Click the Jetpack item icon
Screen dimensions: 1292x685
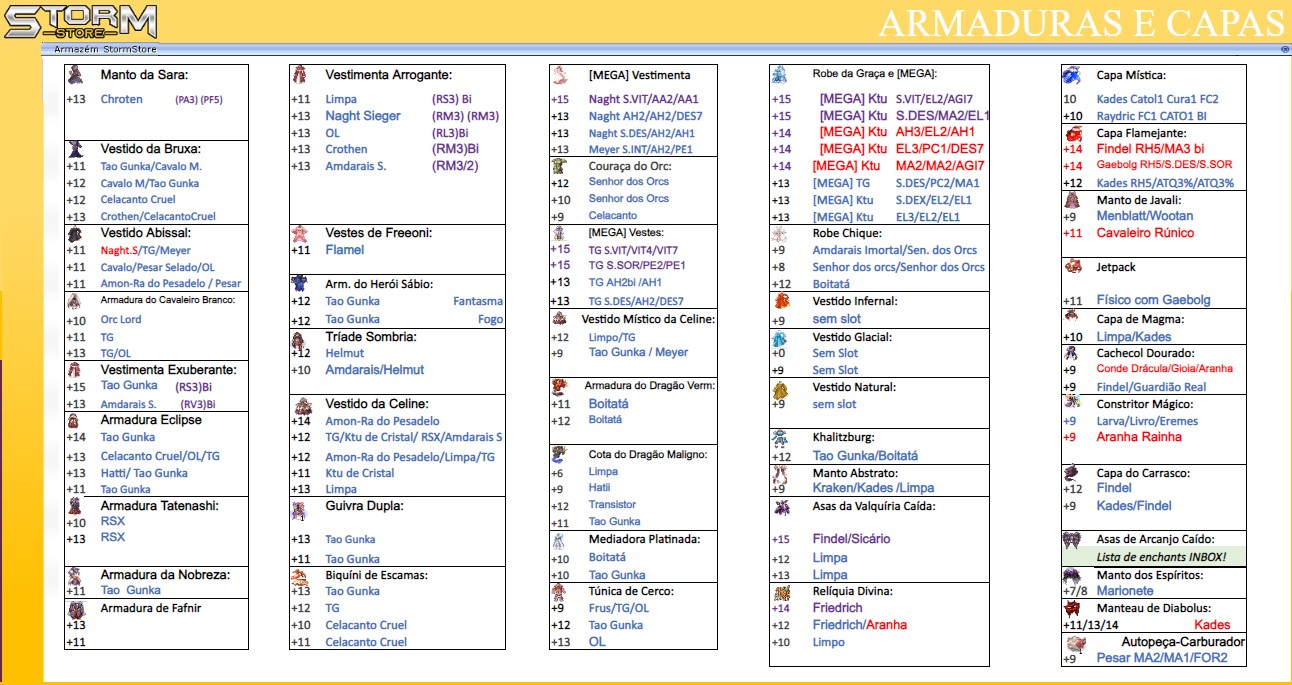coord(1073,267)
